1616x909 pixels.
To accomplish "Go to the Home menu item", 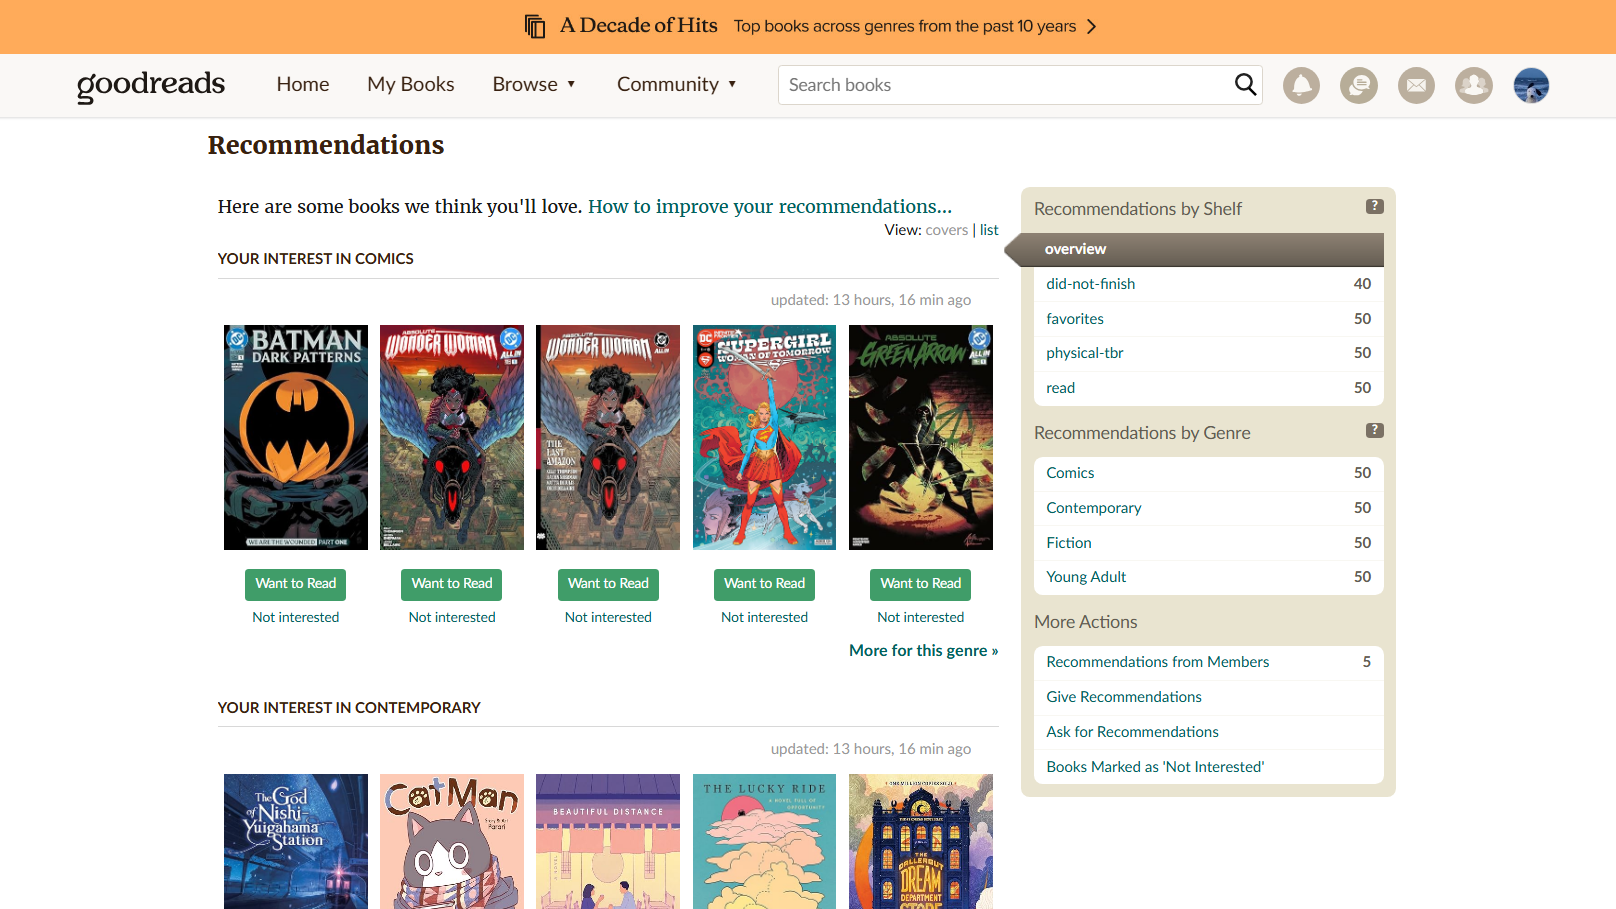I will click(x=303, y=85).
